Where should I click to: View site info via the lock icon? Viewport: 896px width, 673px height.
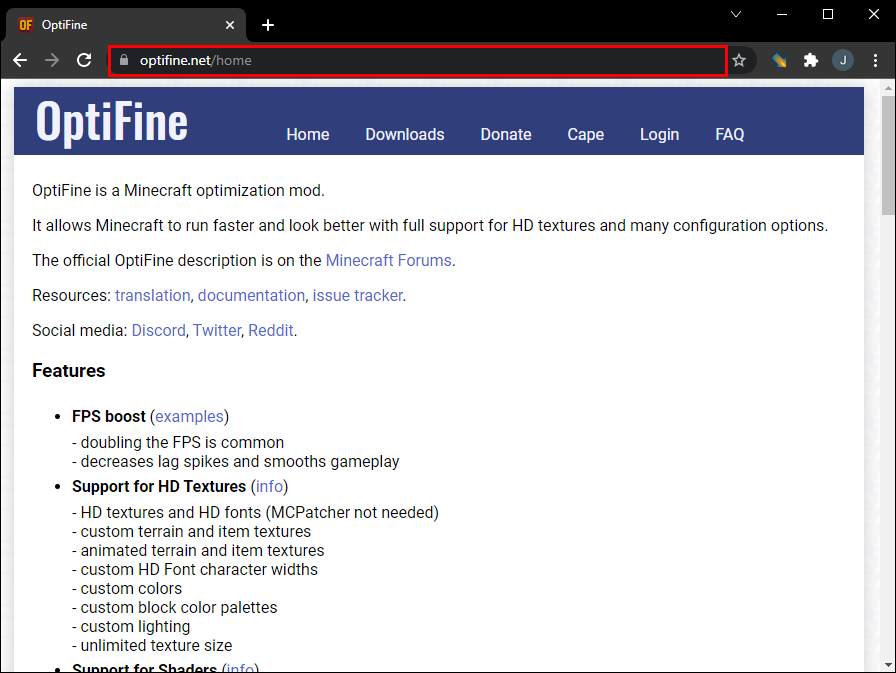click(x=123, y=60)
